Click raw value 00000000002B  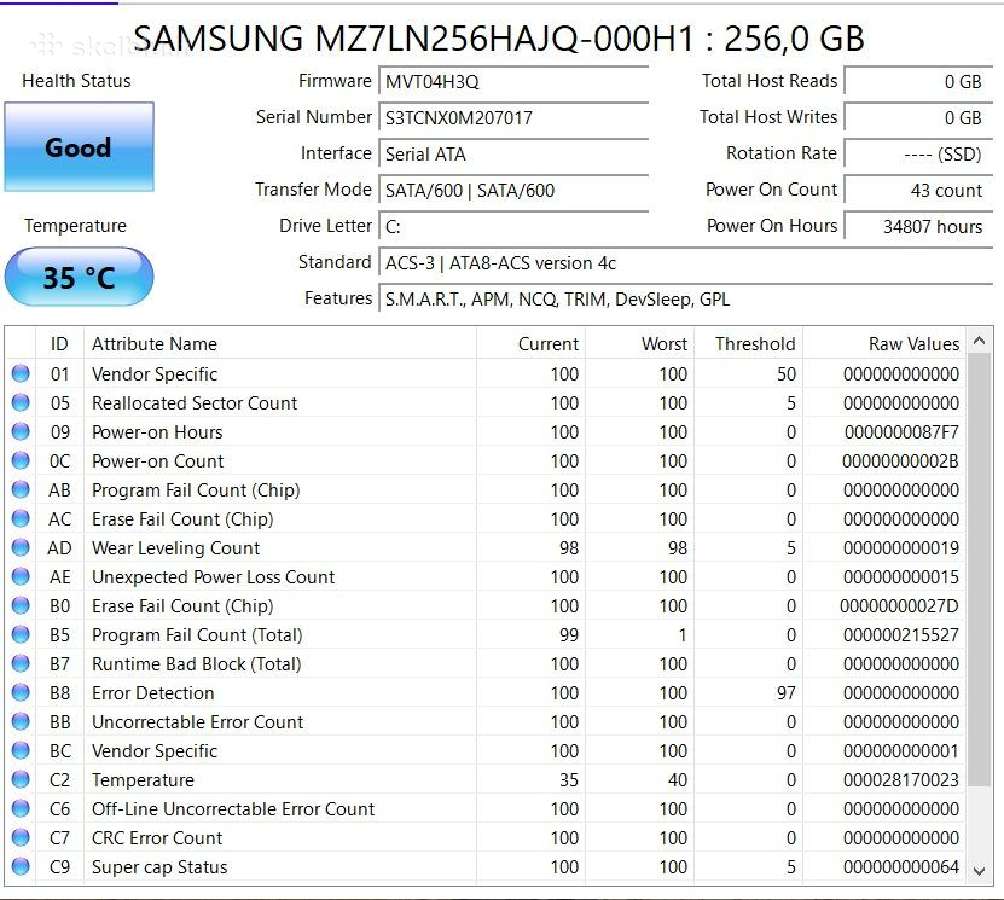(900, 461)
